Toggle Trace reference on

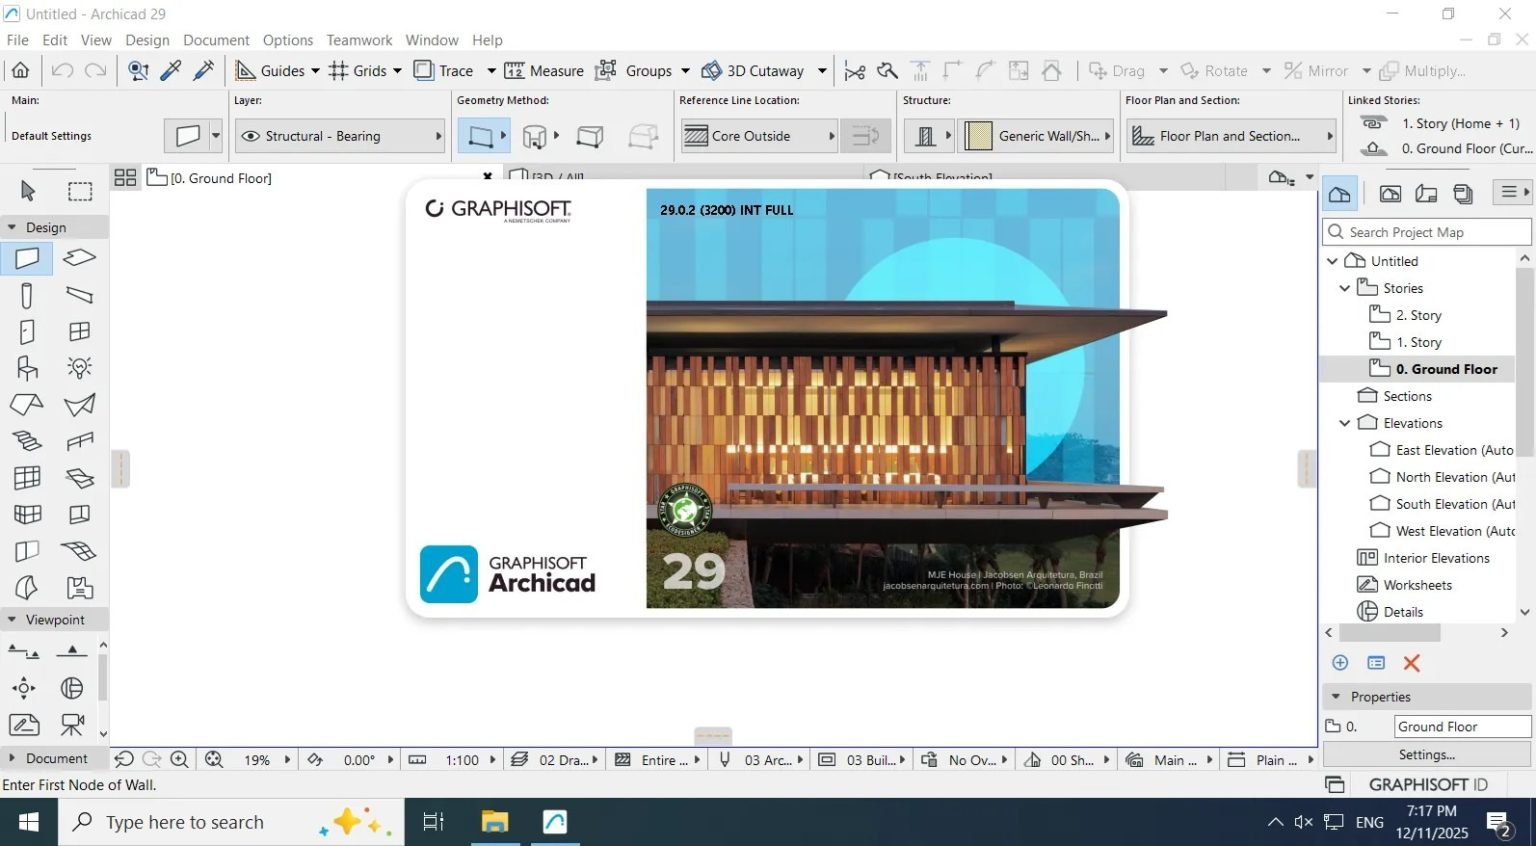click(x=443, y=71)
